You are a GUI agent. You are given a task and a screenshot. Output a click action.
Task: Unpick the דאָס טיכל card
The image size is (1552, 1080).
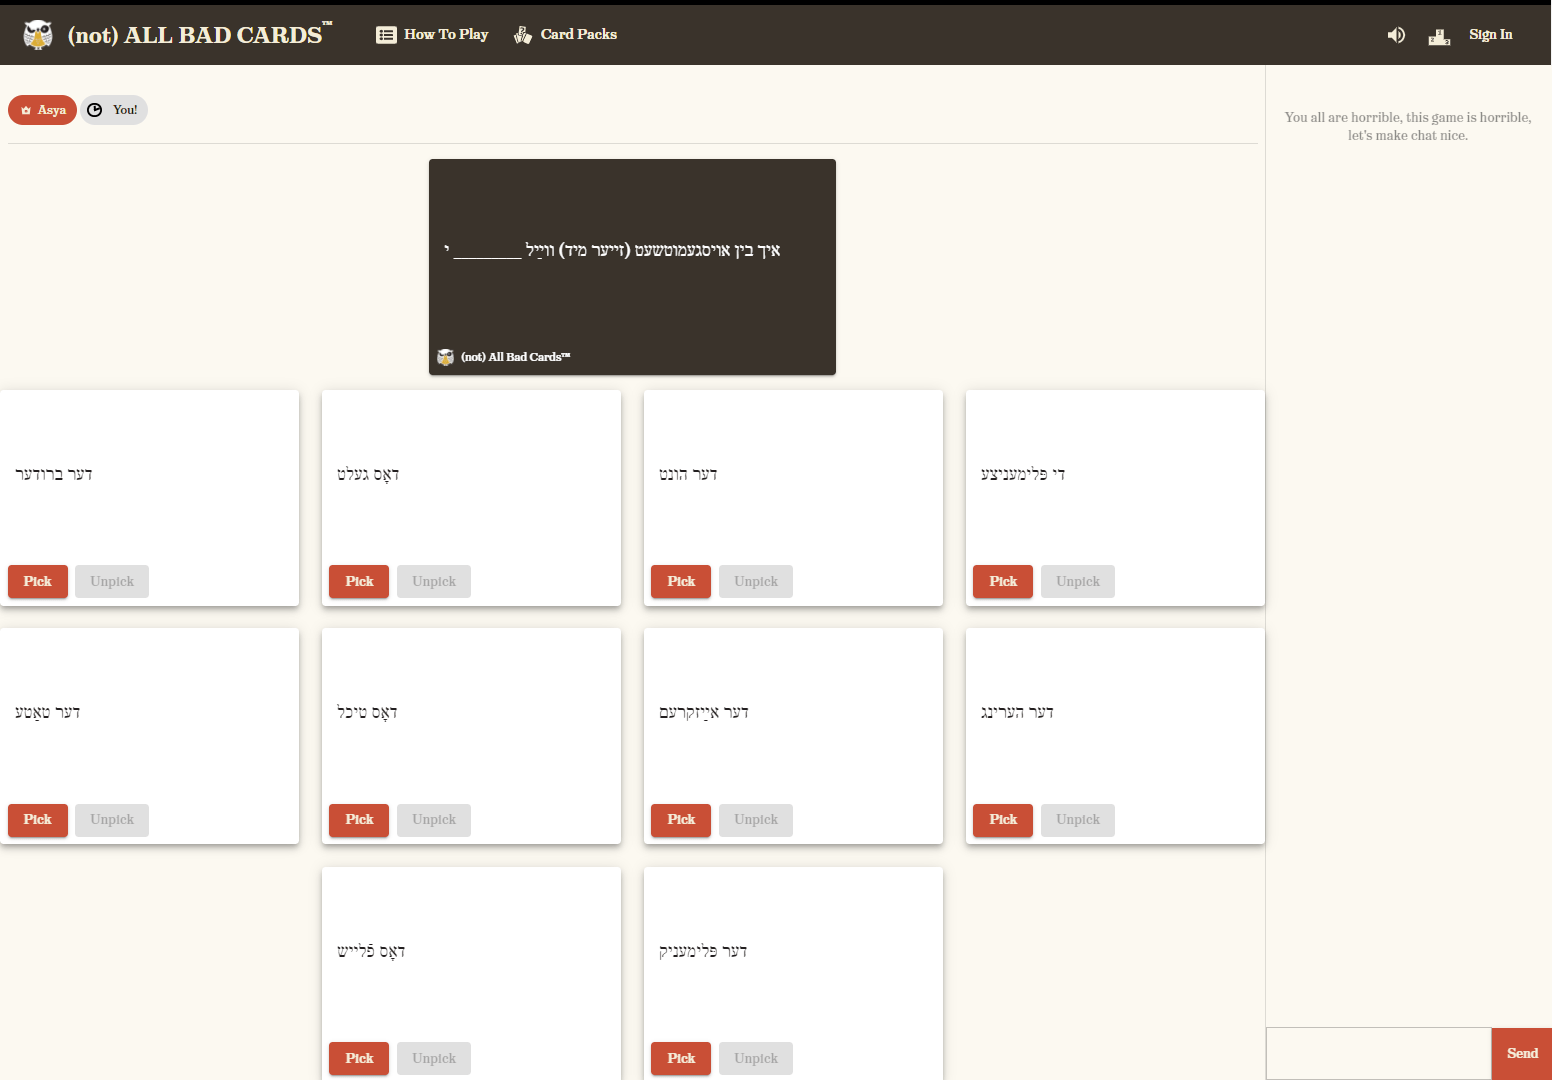pyautogui.click(x=434, y=820)
